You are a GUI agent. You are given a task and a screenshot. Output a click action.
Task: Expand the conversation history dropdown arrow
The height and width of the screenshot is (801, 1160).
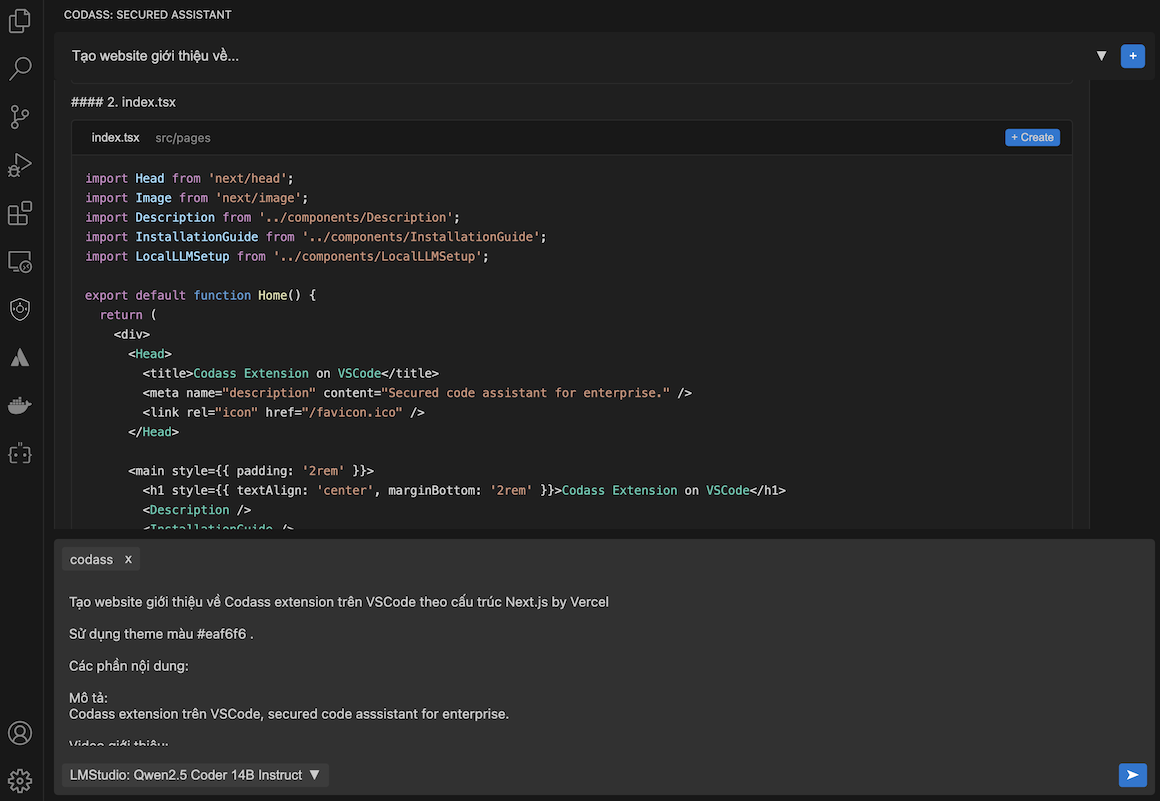point(1101,56)
